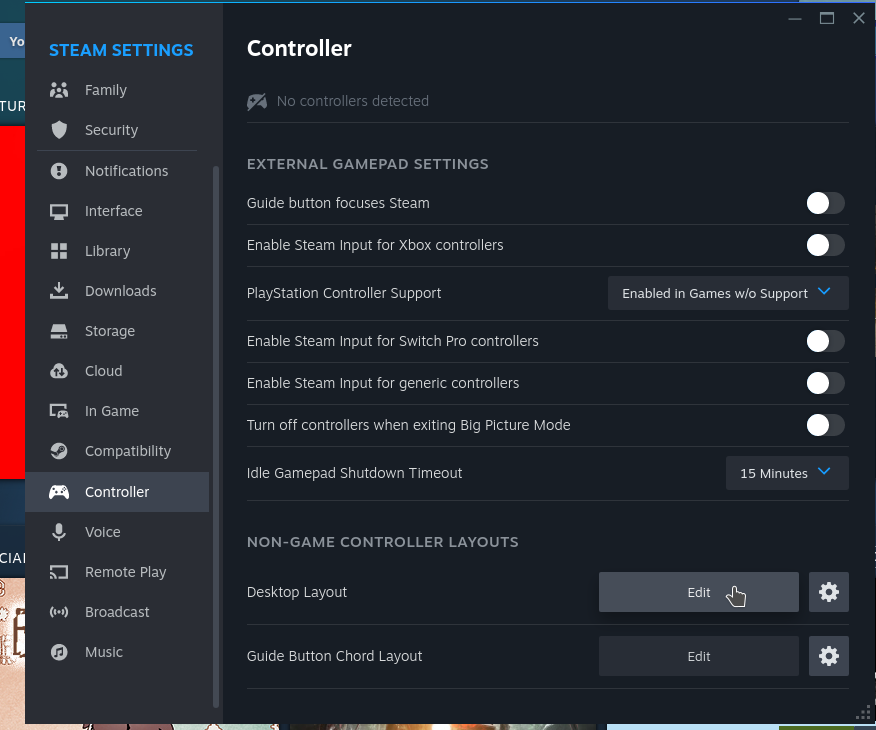Screen dimensions: 876x730
Task: Click the Idle Gamepad Shutdown Timeout label
Action: tap(354, 473)
